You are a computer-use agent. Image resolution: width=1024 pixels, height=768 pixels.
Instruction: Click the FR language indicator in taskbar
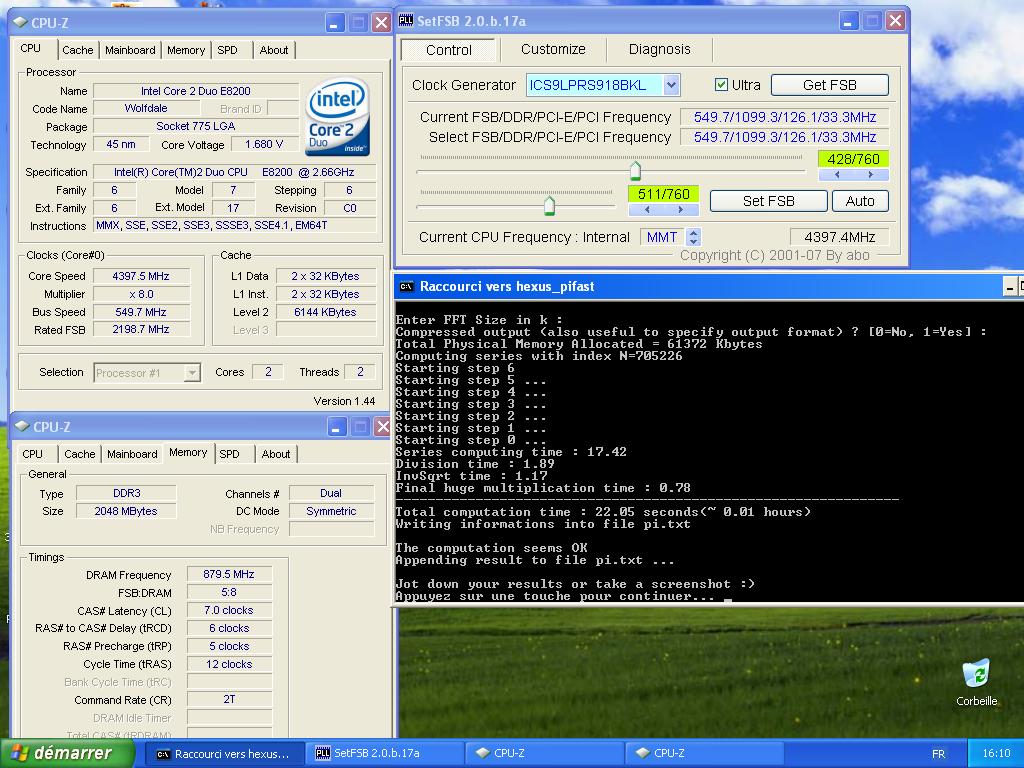click(938, 754)
